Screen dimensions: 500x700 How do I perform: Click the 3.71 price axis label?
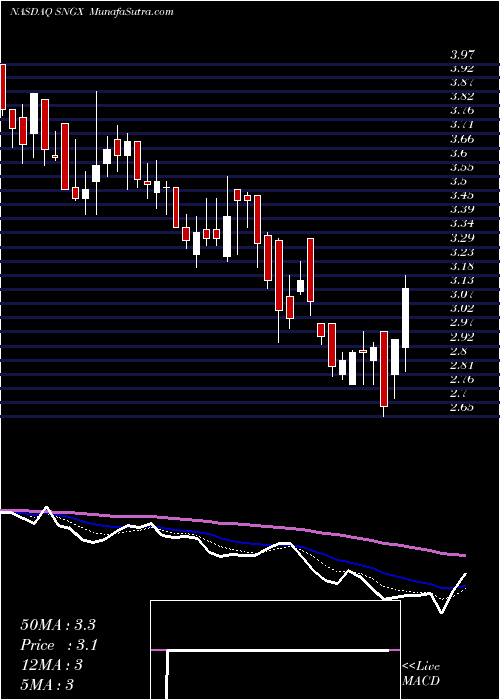[x=462, y=125]
